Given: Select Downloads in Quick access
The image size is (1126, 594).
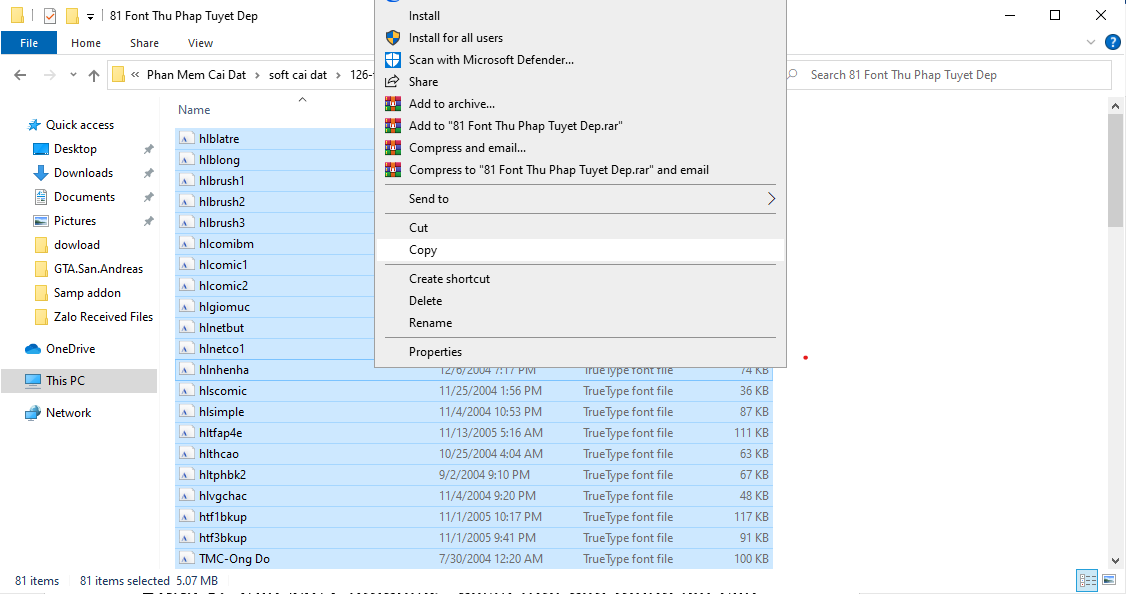Looking at the screenshot, I should [x=83, y=173].
